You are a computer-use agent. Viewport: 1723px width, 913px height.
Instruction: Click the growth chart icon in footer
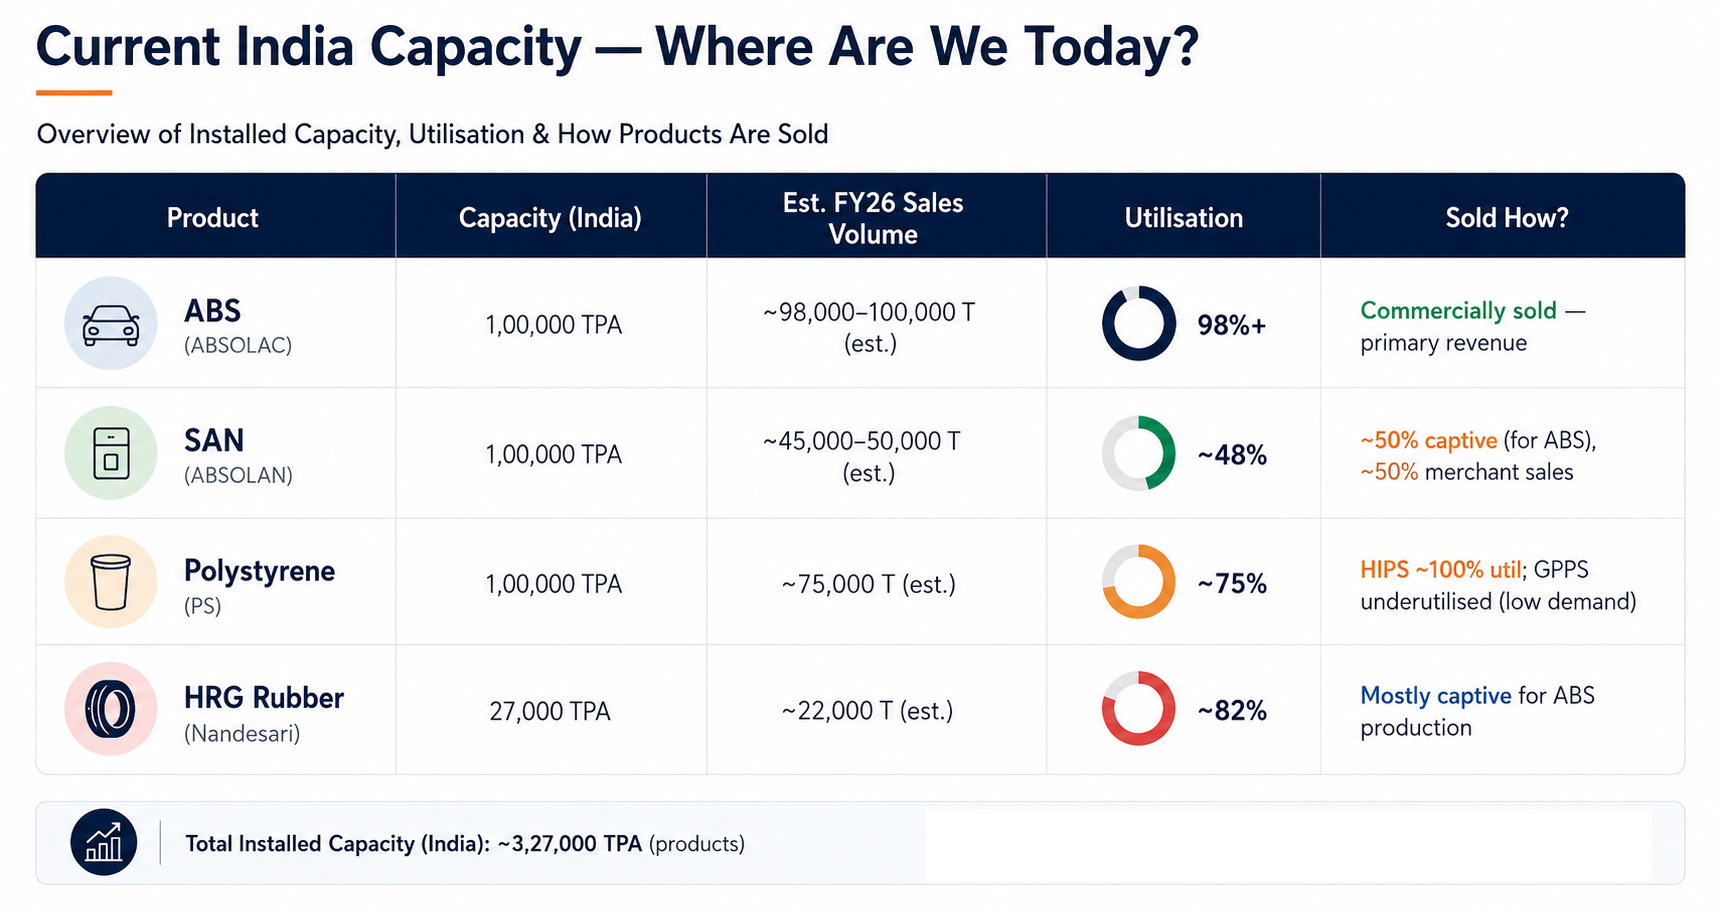point(104,842)
